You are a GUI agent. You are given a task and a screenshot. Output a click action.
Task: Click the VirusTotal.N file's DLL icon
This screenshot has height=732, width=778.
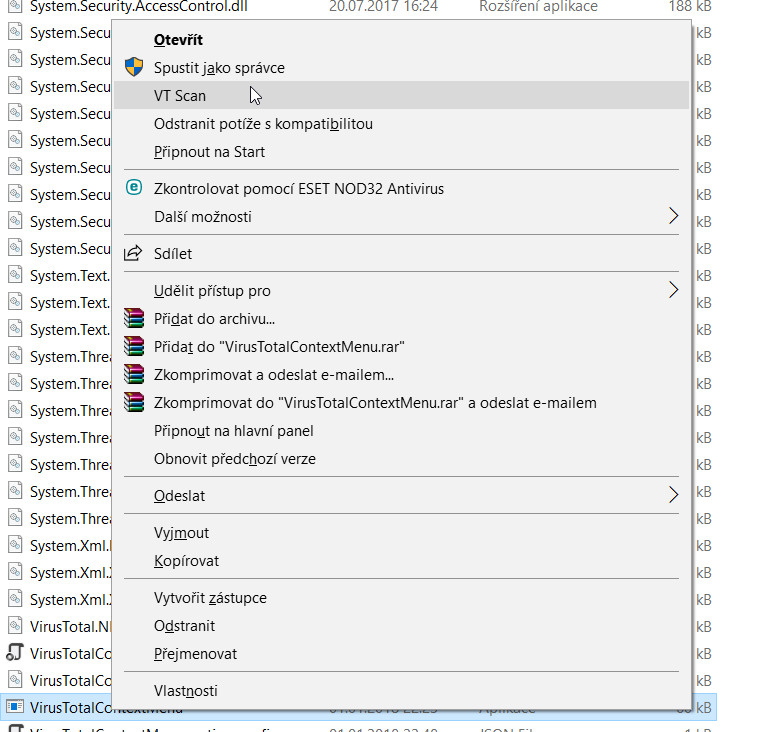pyautogui.click(x=15, y=626)
